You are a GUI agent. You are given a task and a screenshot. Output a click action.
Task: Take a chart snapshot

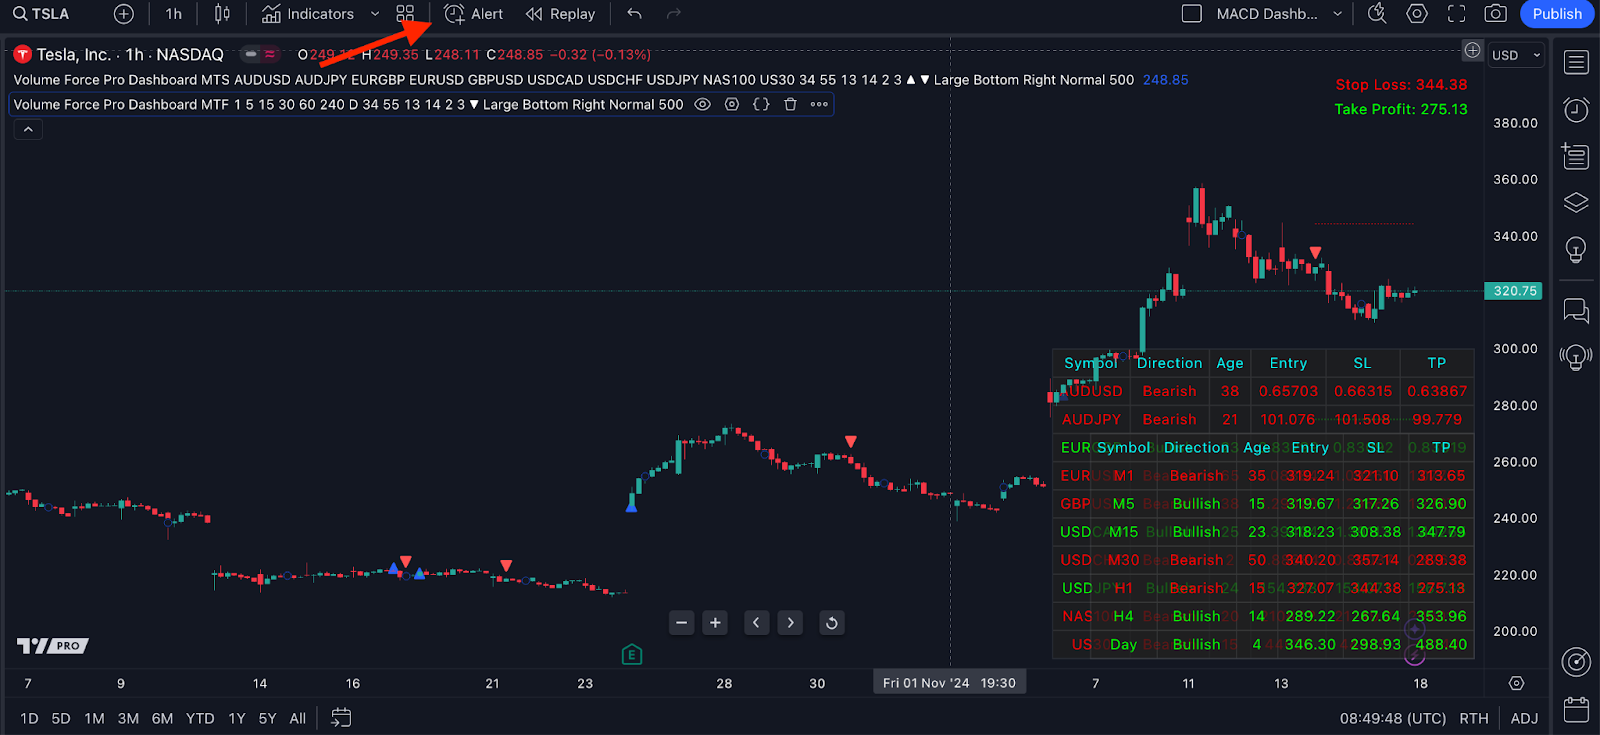point(1496,14)
